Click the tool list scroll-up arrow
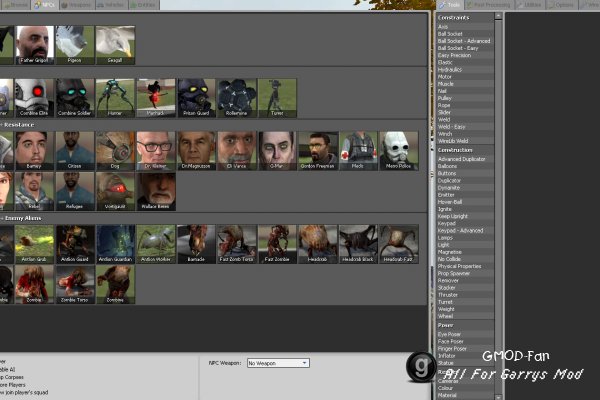The image size is (600, 400). pos(498,16)
